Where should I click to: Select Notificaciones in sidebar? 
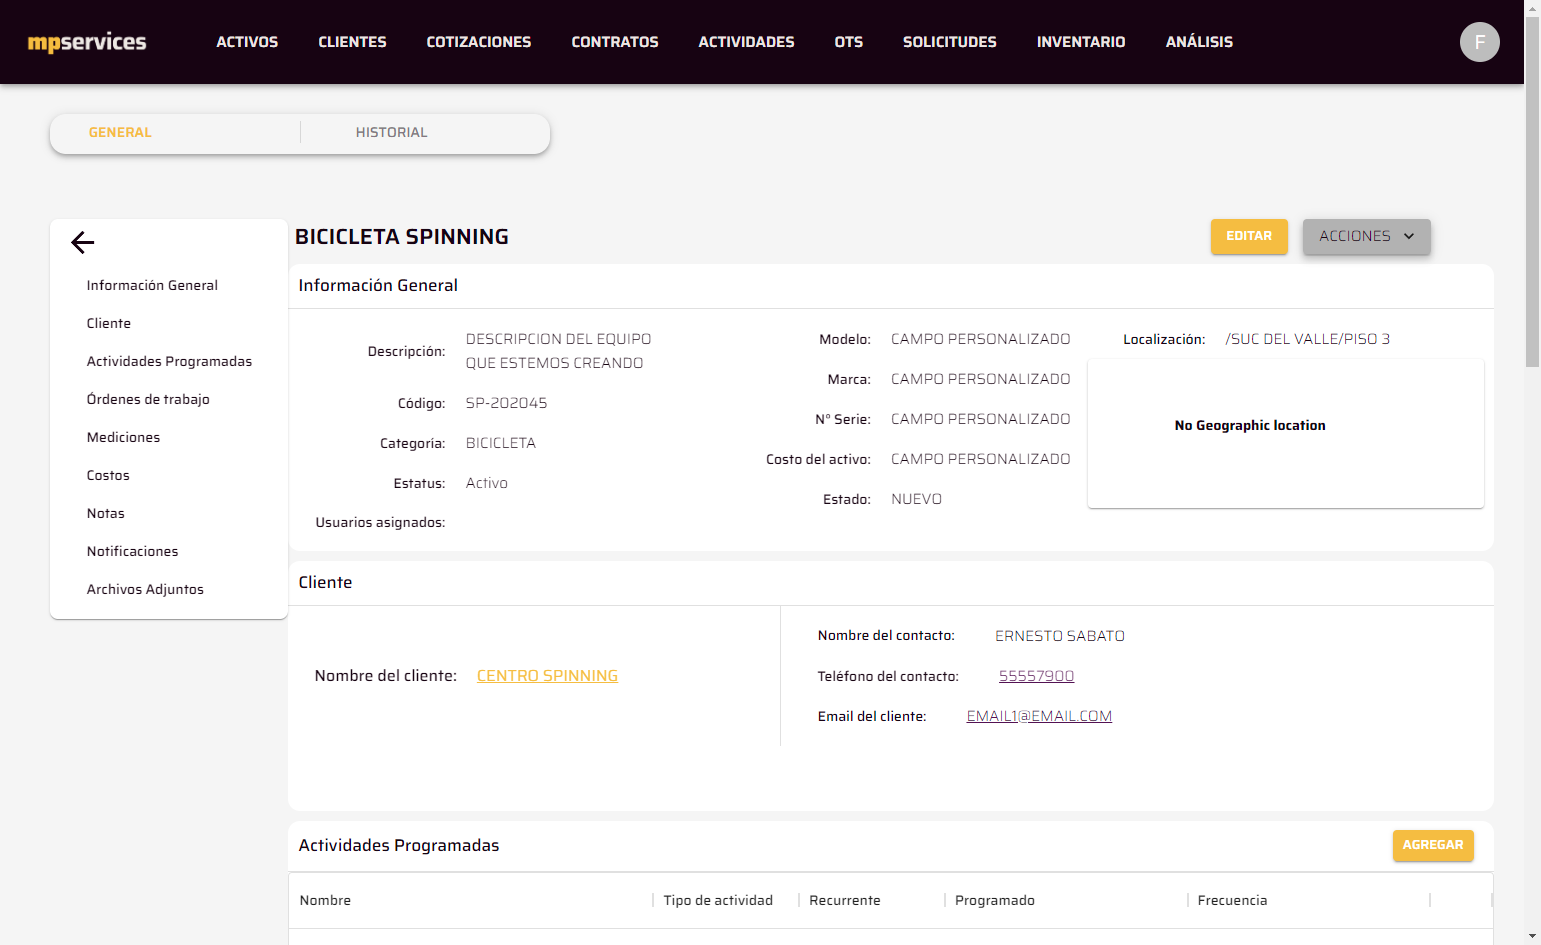pos(132,551)
